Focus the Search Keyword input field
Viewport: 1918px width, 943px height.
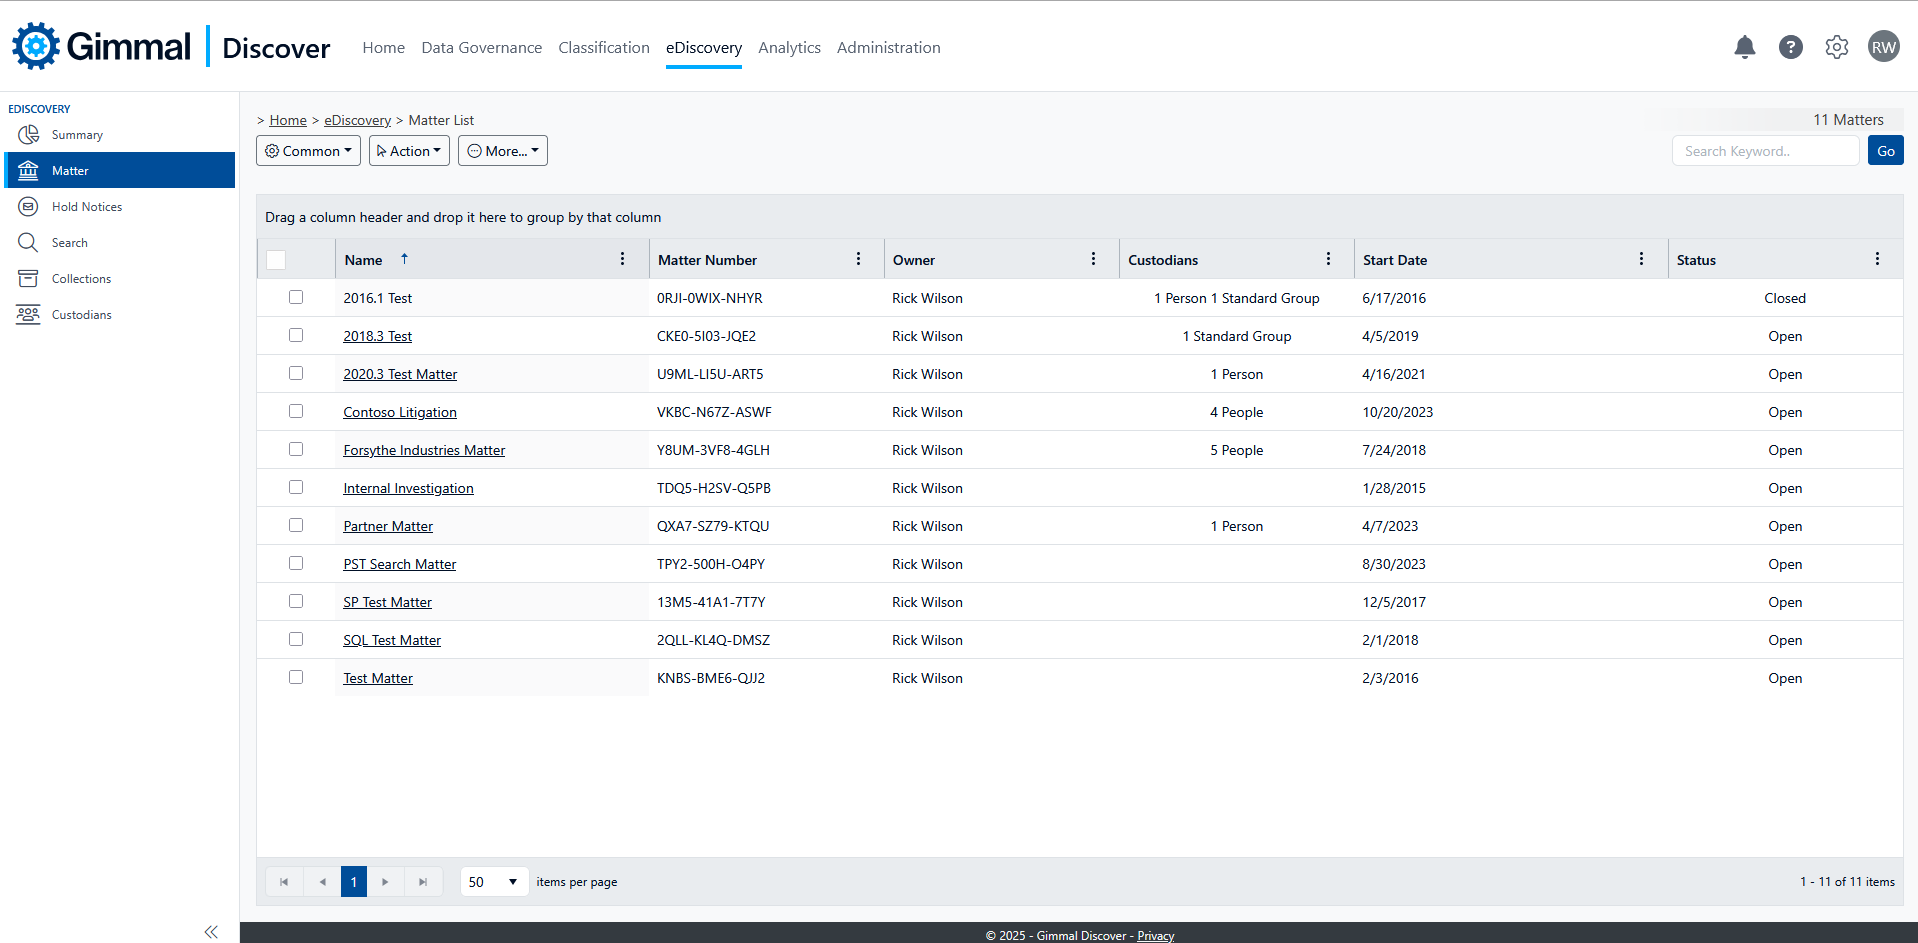[x=1765, y=151]
